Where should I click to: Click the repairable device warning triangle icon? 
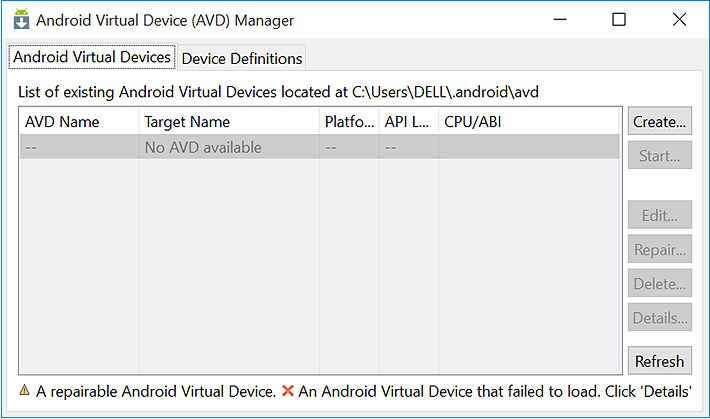[x=24, y=391]
